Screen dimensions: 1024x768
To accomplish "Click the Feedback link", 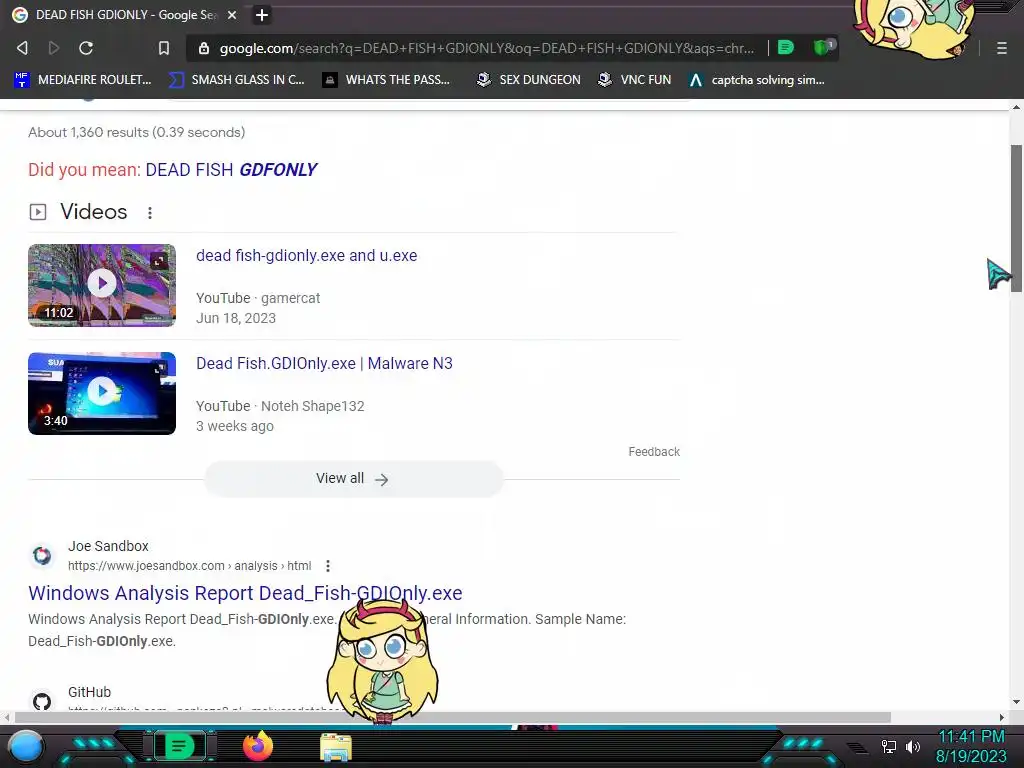I will pyautogui.click(x=654, y=452).
